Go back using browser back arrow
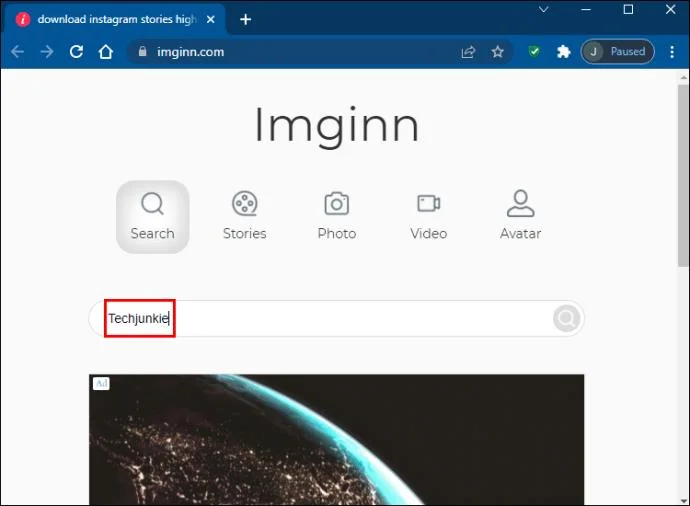690x506 pixels. pos(18,51)
